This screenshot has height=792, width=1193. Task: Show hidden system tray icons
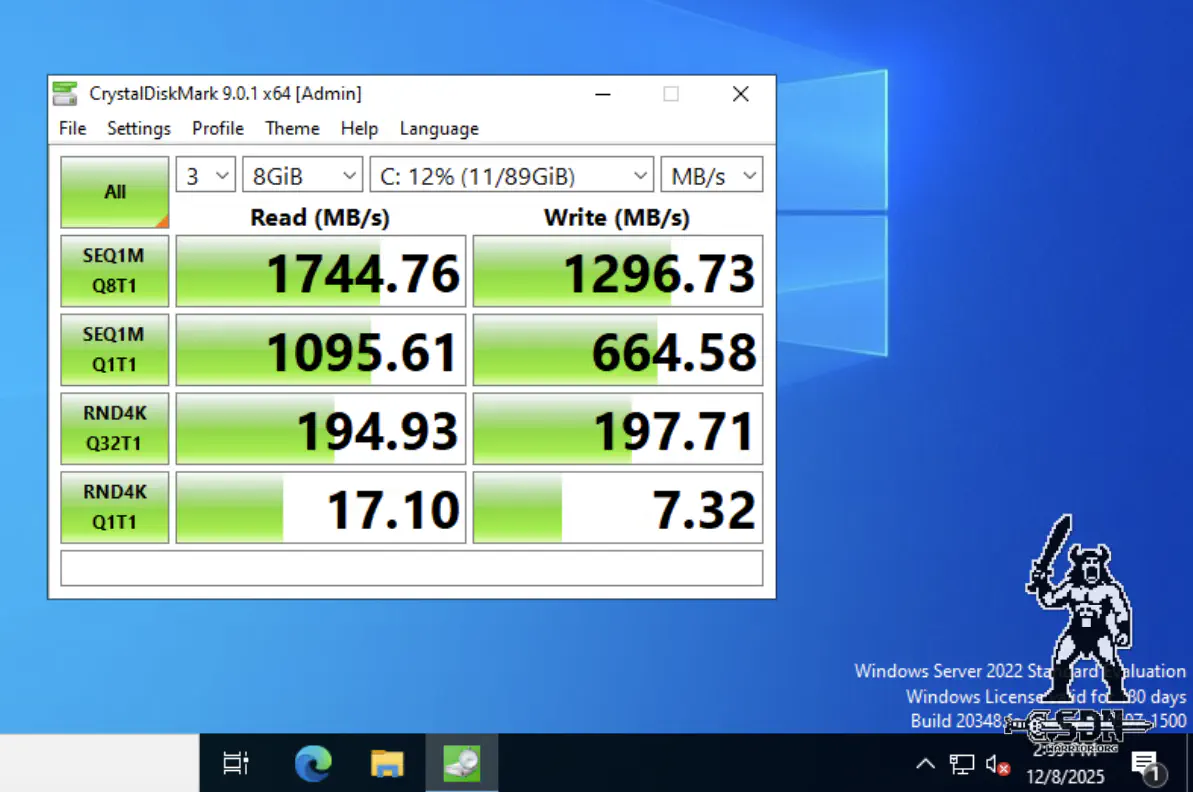pyautogui.click(x=925, y=765)
